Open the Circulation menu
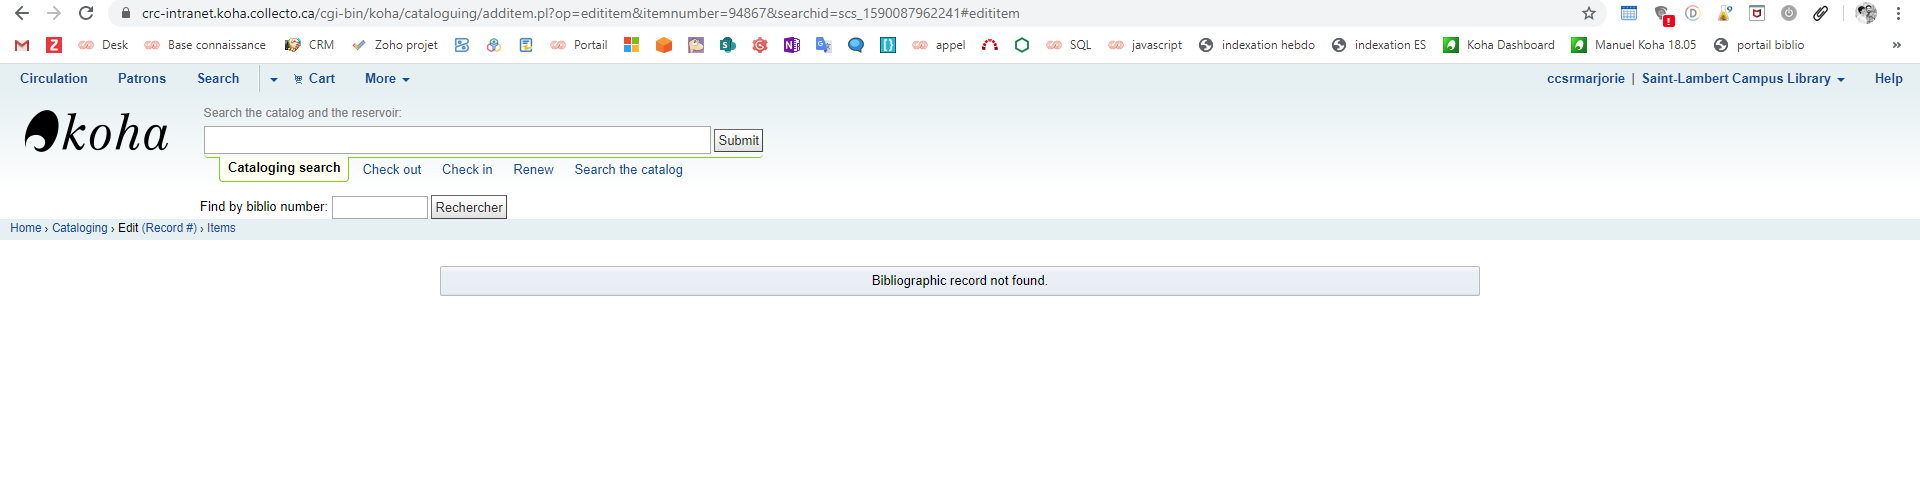The image size is (1920, 493). [x=54, y=79]
